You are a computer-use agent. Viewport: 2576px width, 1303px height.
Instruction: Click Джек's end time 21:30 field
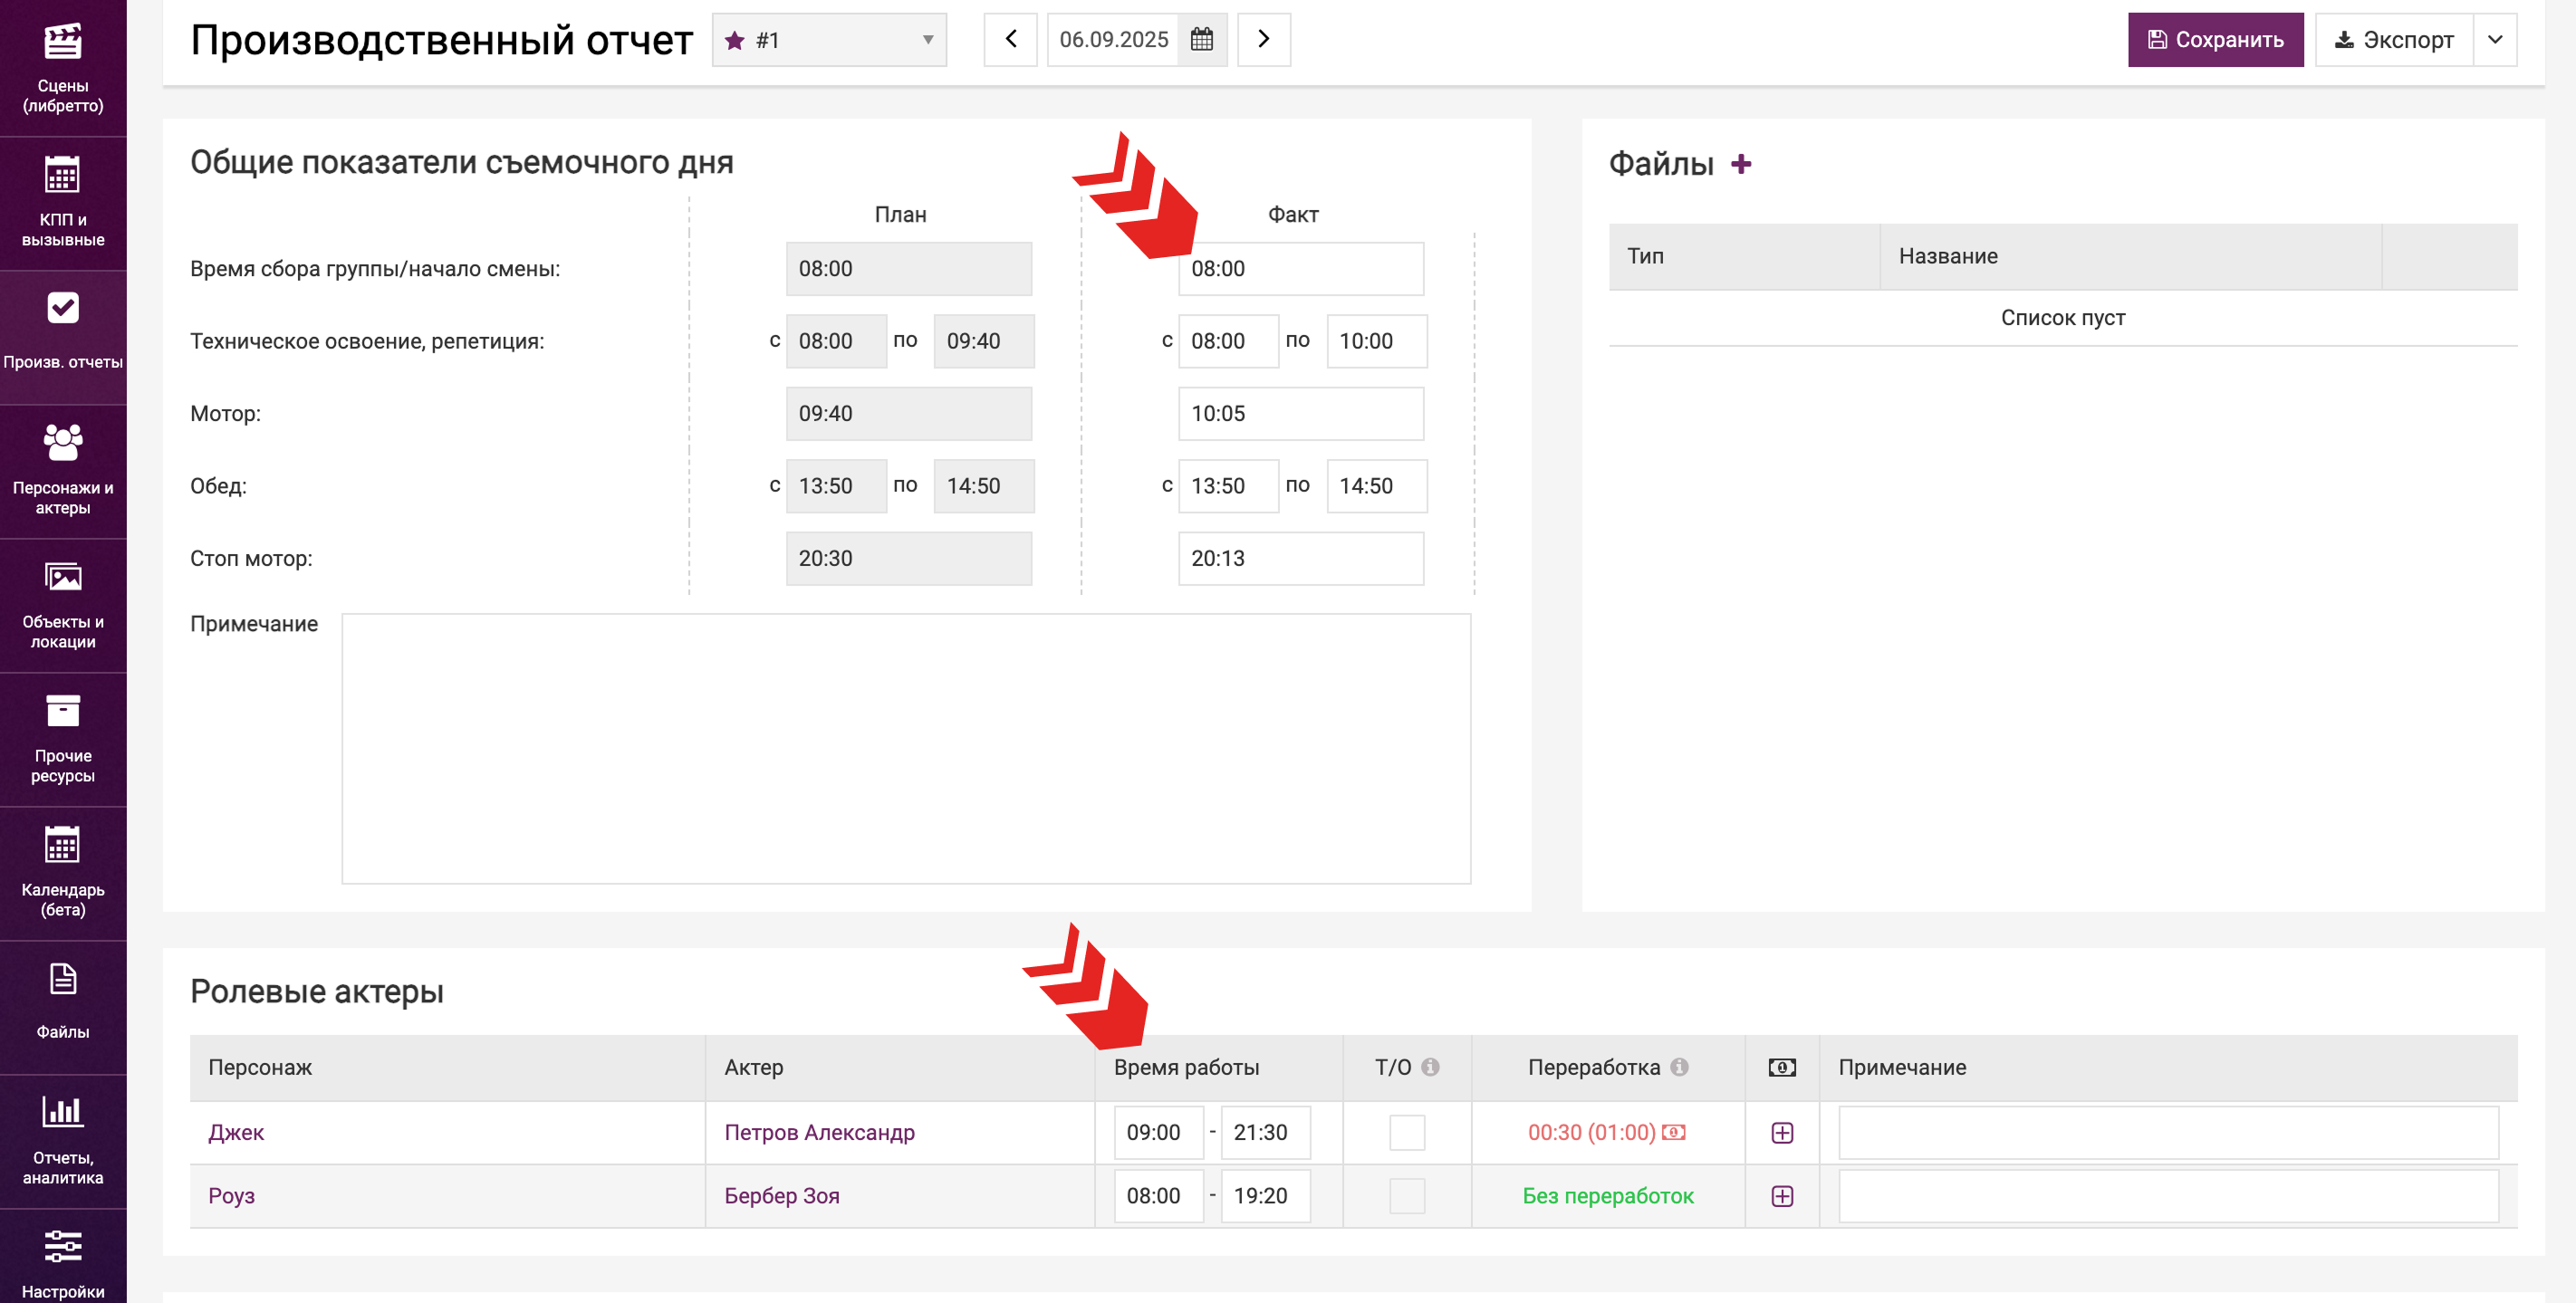1265,1133
